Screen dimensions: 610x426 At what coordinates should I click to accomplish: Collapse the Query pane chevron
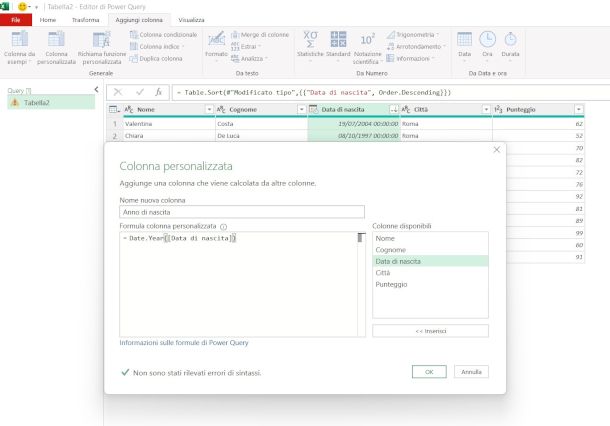(96, 89)
